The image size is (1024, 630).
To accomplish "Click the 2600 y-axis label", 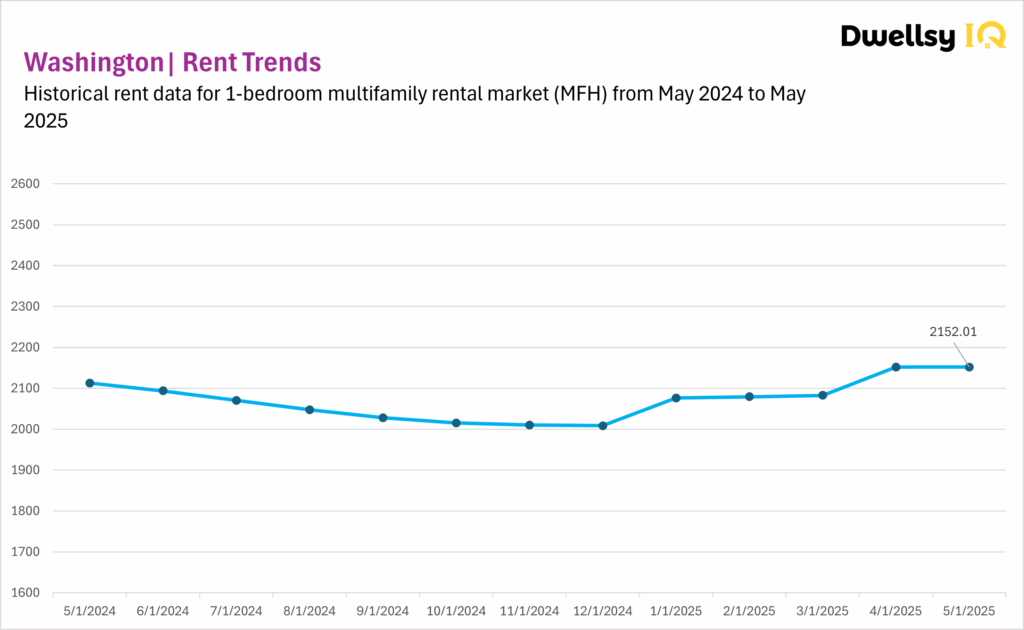I will click(x=25, y=184).
